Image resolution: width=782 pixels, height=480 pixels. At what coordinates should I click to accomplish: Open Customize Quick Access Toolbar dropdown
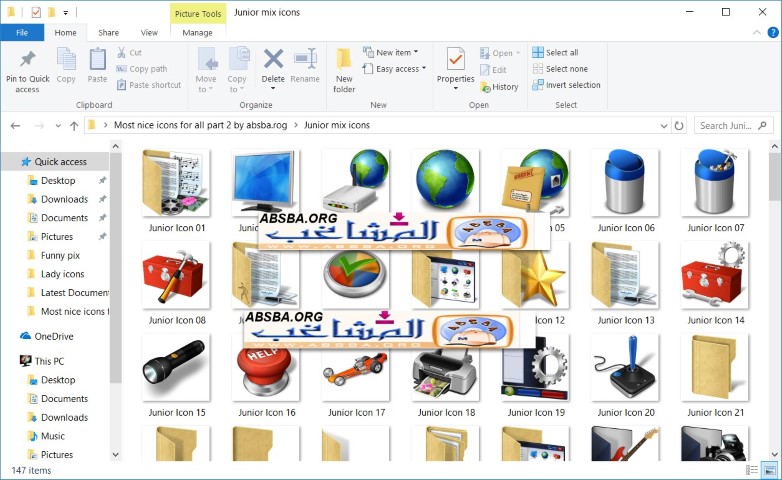coord(65,12)
